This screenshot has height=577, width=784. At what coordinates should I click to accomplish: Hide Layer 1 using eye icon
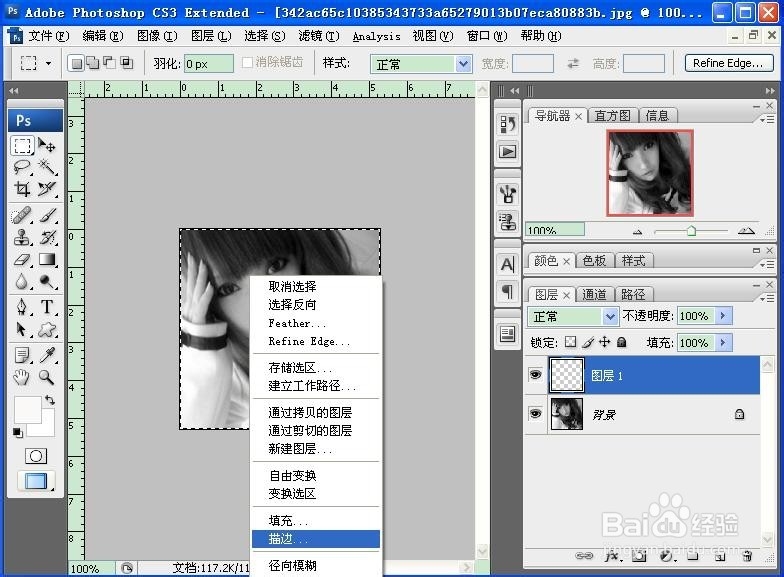(536, 374)
